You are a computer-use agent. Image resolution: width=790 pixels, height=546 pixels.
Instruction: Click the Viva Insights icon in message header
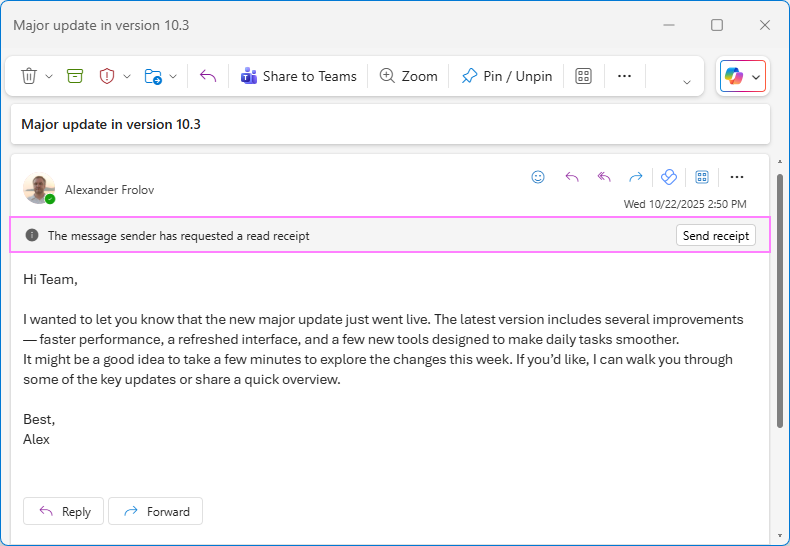669,177
